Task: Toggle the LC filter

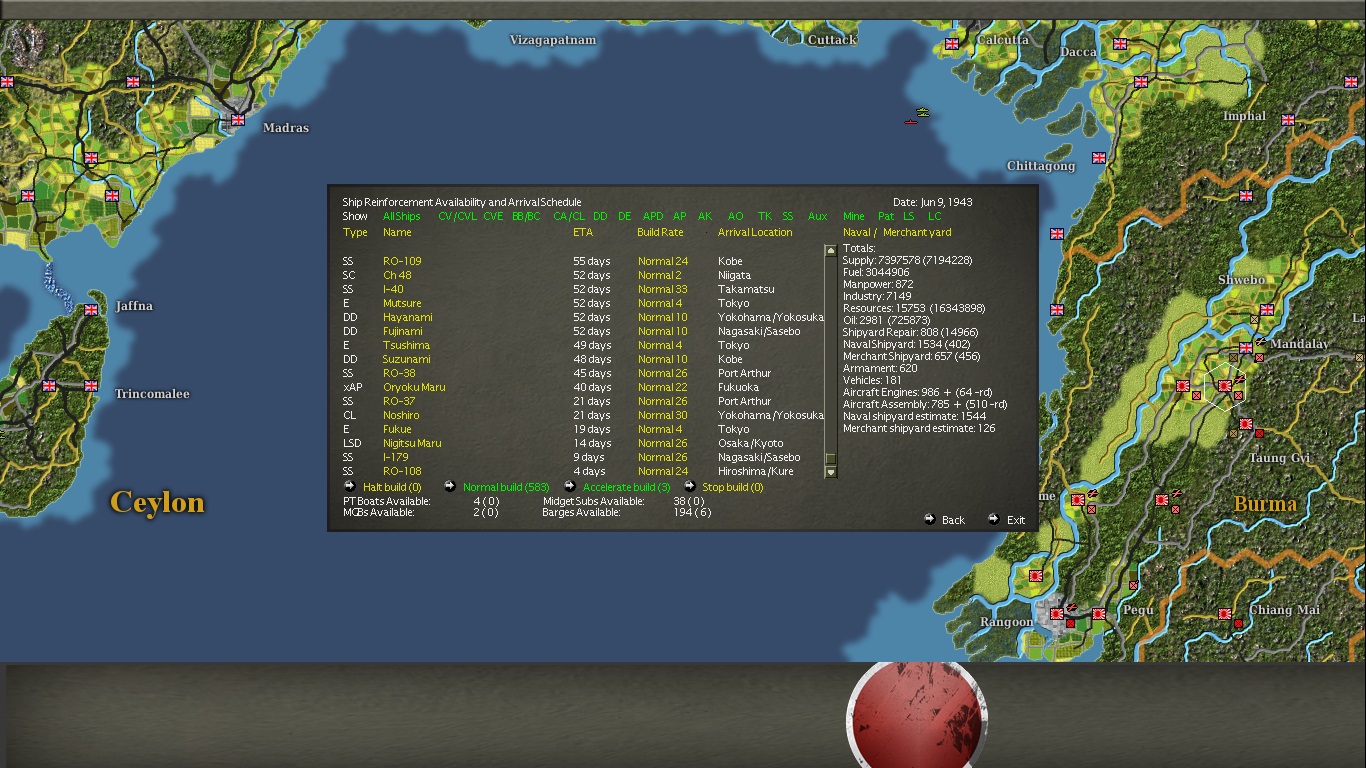Action: (934, 216)
